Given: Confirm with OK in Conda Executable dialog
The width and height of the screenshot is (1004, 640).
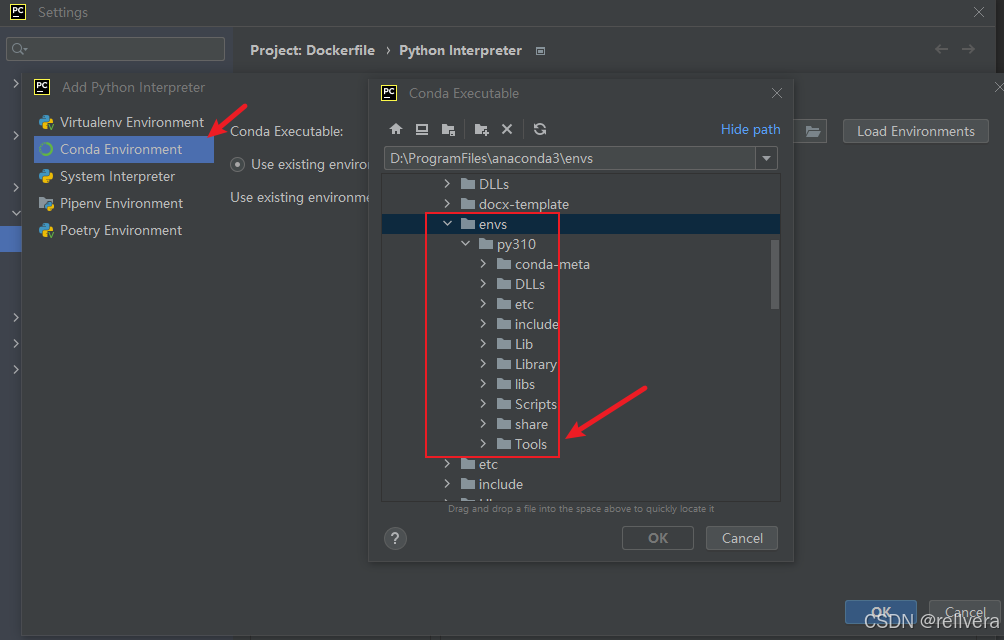Looking at the screenshot, I should 658,538.
